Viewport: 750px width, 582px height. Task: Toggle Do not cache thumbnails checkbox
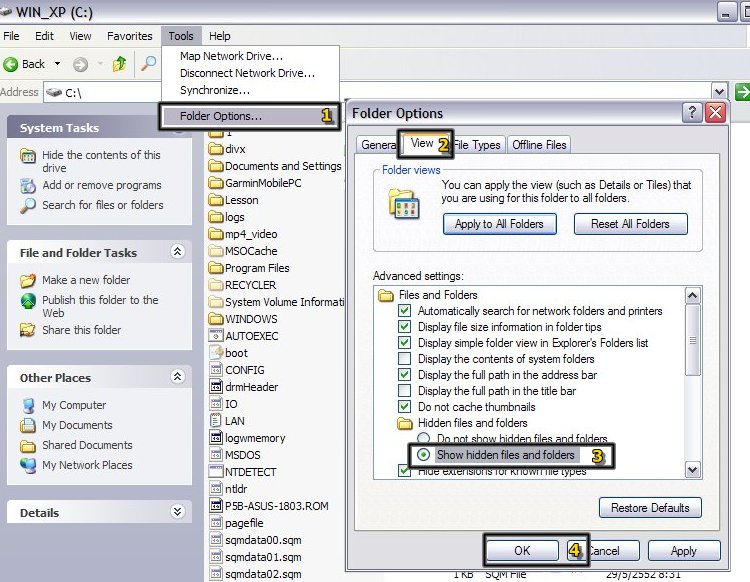click(405, 406)
